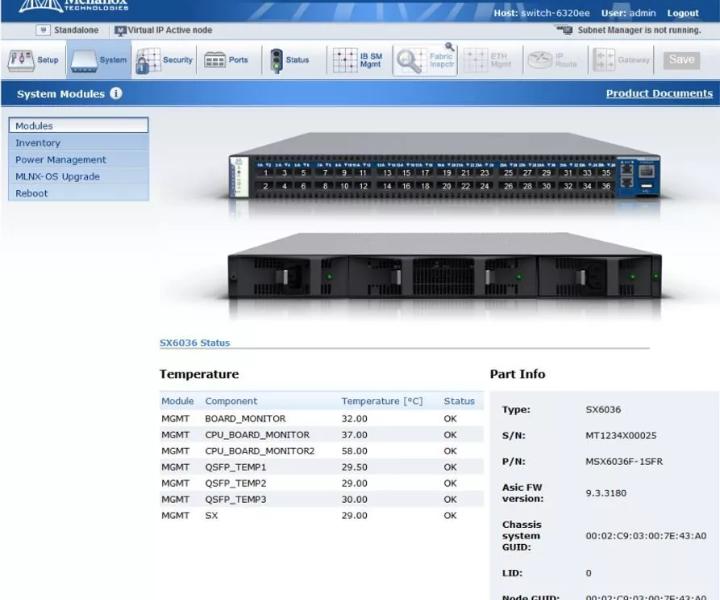
Task: Open the Gateway icon
Action: [x=604, y=60]
